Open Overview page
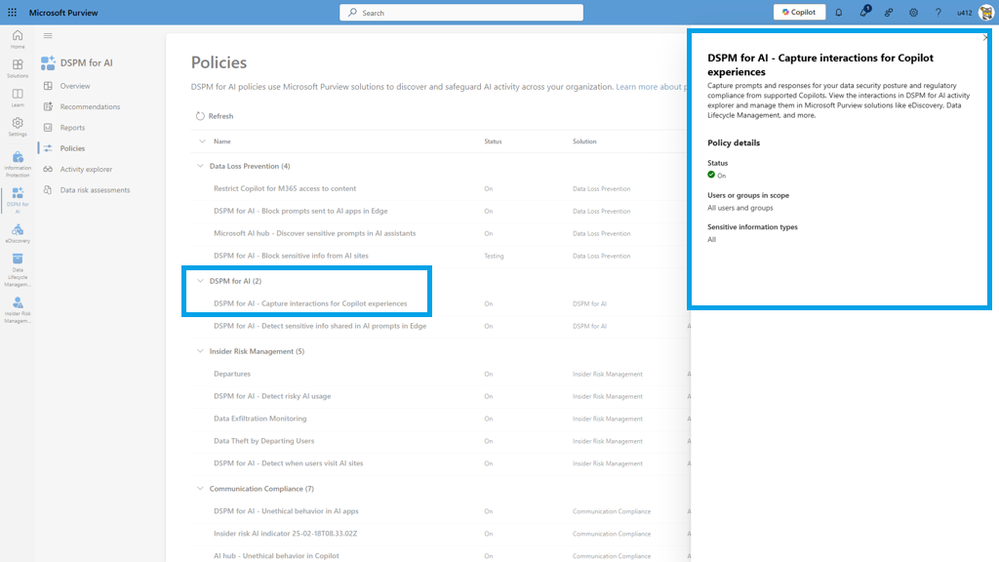The image size is (999, 562). 75,86
